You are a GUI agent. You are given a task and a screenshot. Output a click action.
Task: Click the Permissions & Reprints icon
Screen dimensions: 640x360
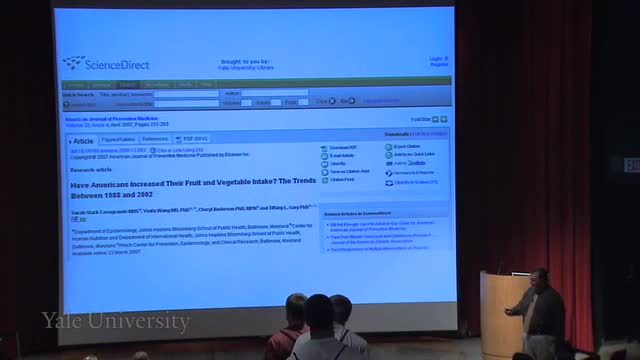pos(389,173)
